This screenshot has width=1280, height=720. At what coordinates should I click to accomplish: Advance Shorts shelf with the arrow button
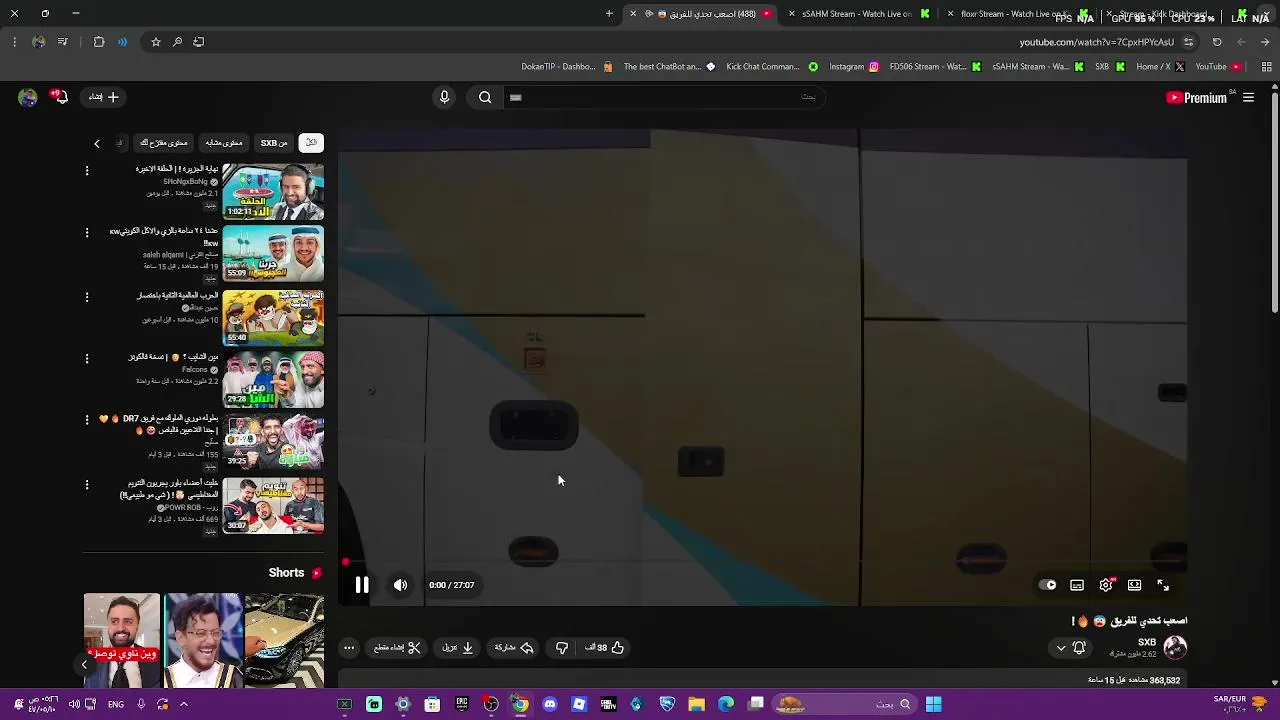(84, 664)
